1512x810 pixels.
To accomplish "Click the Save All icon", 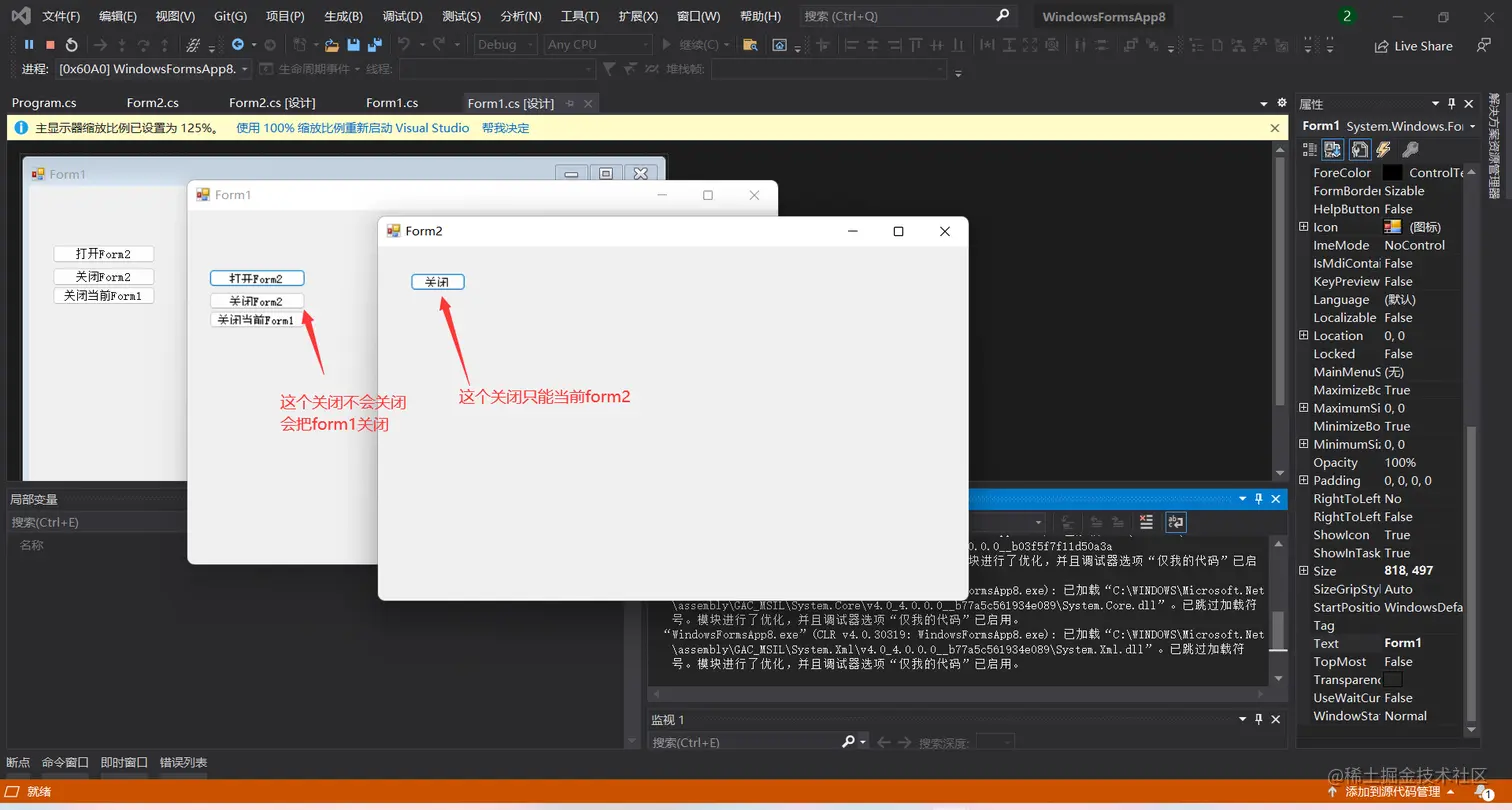I will pyautogui.click(x=375, y=45).
